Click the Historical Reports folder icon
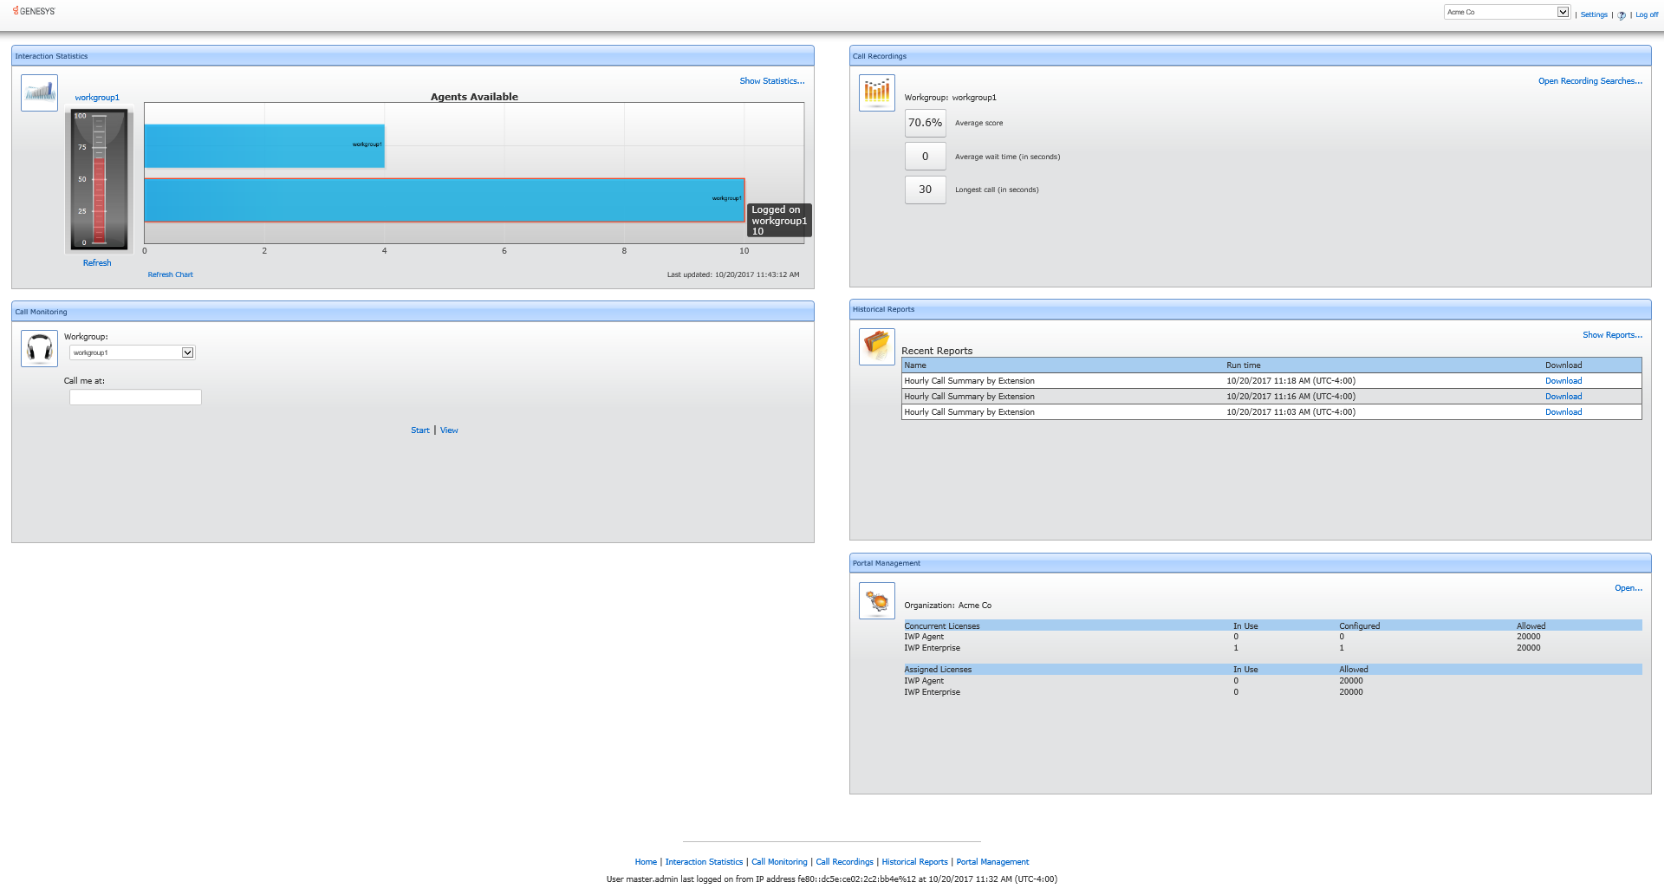 click(876, 347)
